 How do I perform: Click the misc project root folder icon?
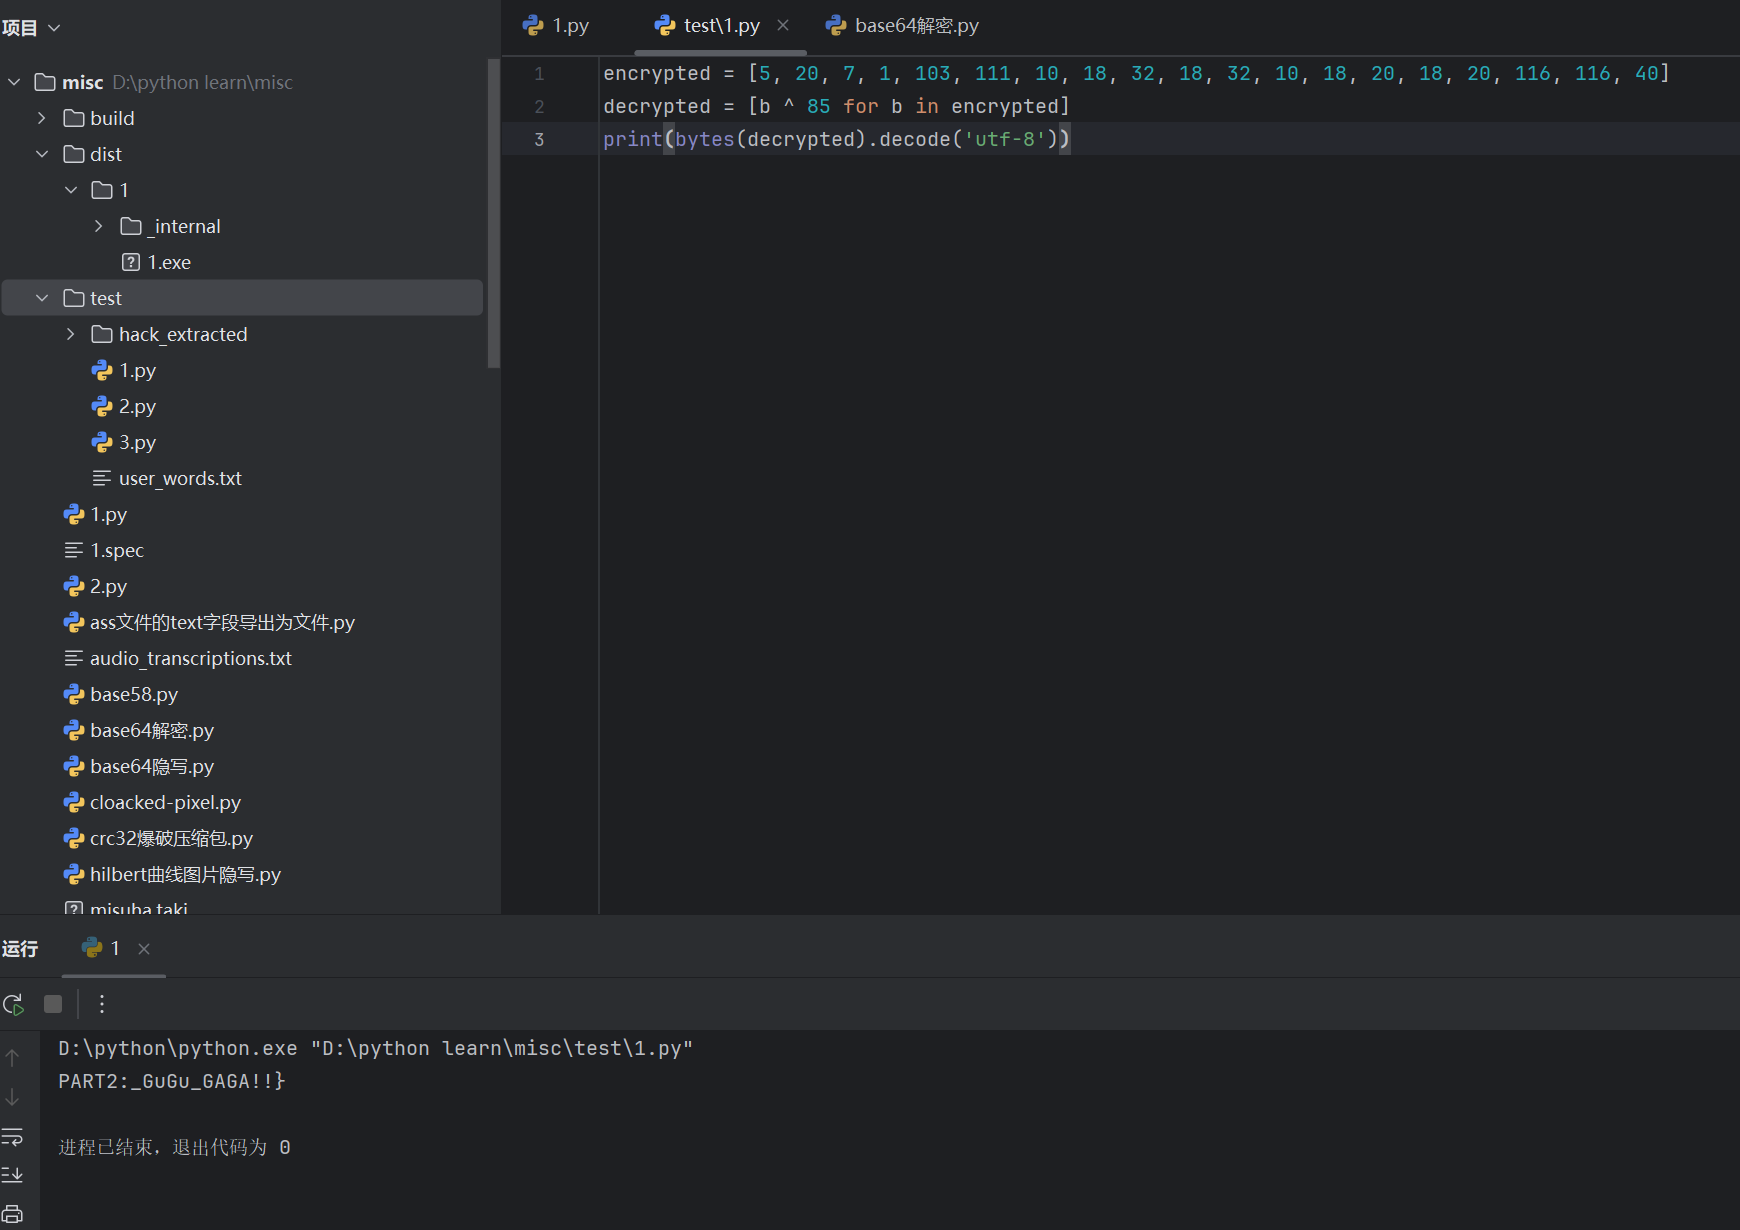click(45, 82)
